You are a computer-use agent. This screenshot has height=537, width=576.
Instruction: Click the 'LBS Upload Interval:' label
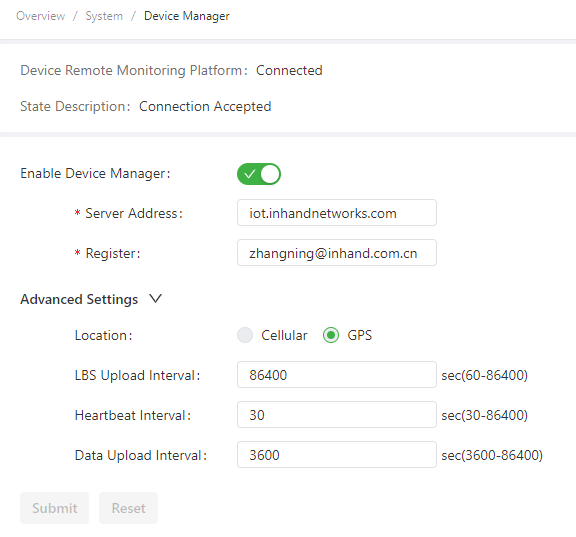pos(137,375)
